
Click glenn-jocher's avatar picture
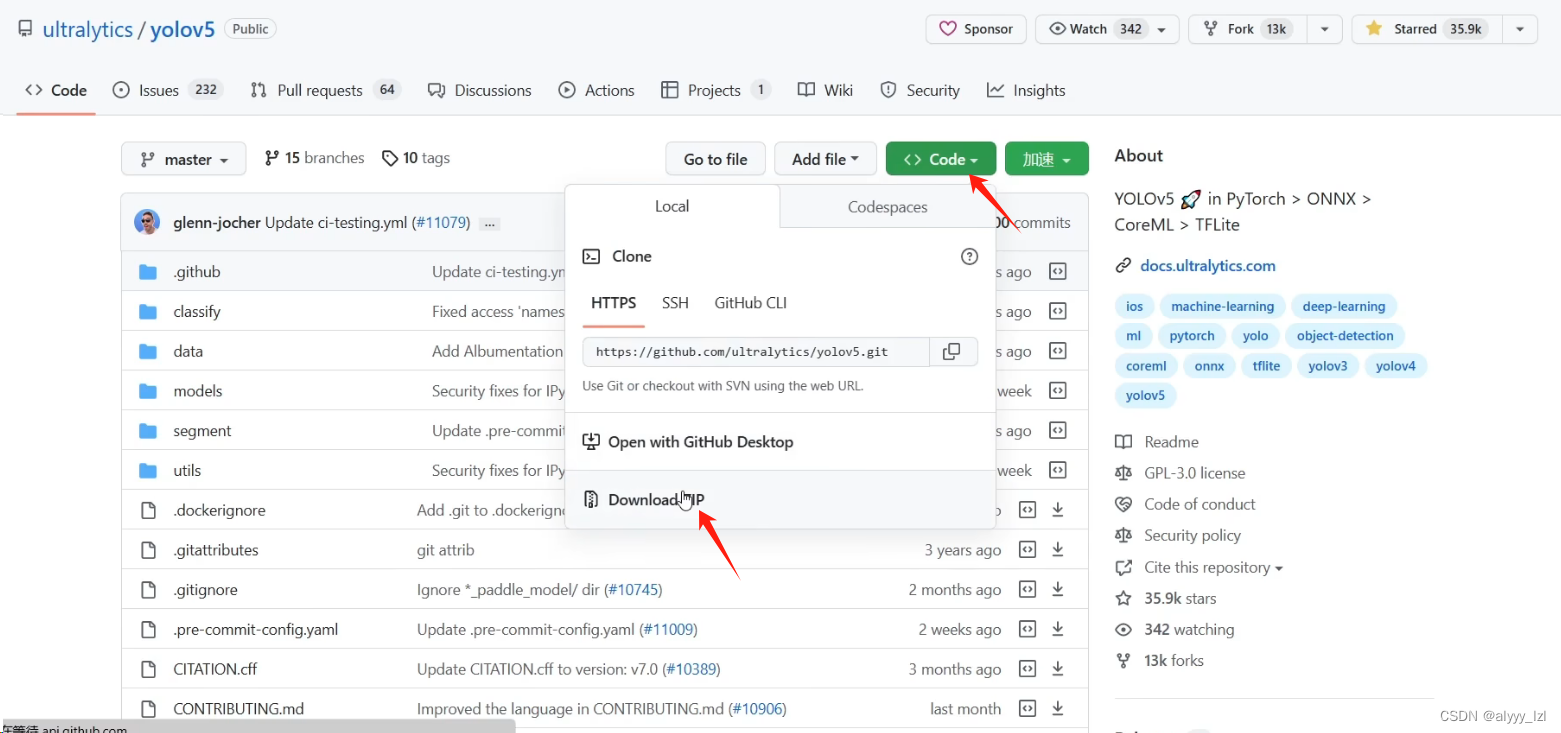coord(147,222)
